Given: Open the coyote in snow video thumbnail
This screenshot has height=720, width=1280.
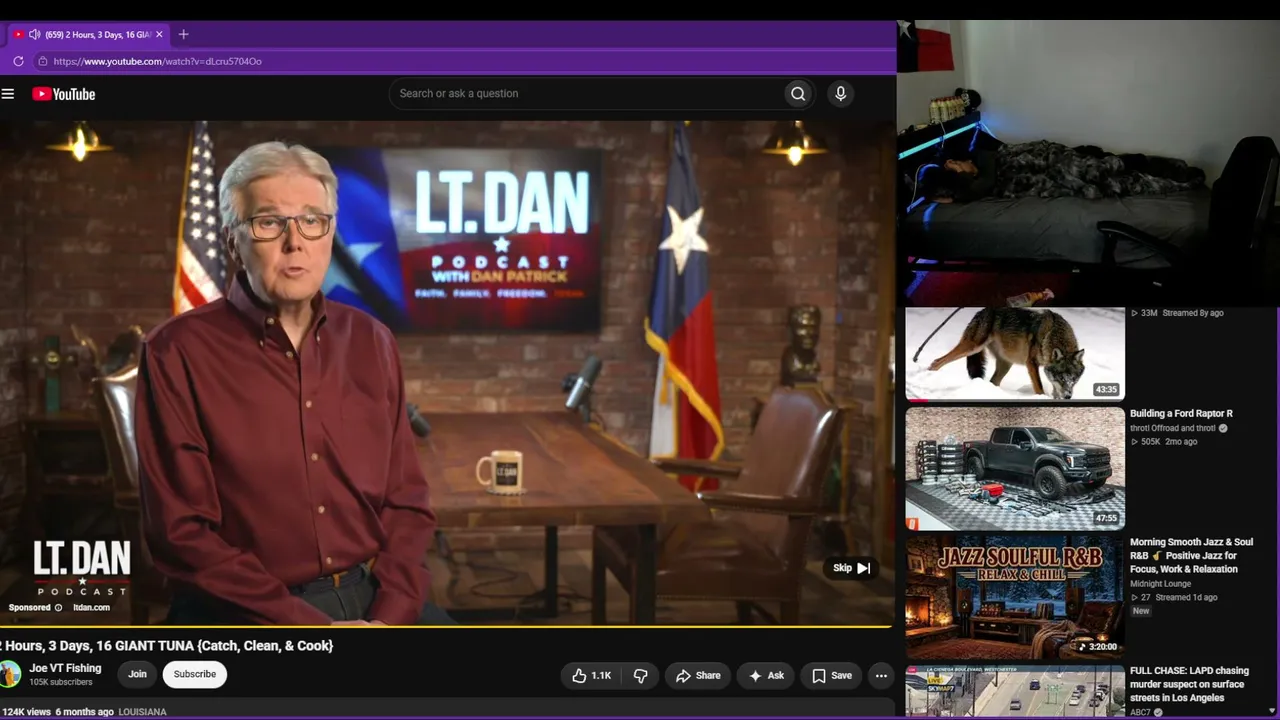Looking at the screenshot, I should [x=1015, y=354].
